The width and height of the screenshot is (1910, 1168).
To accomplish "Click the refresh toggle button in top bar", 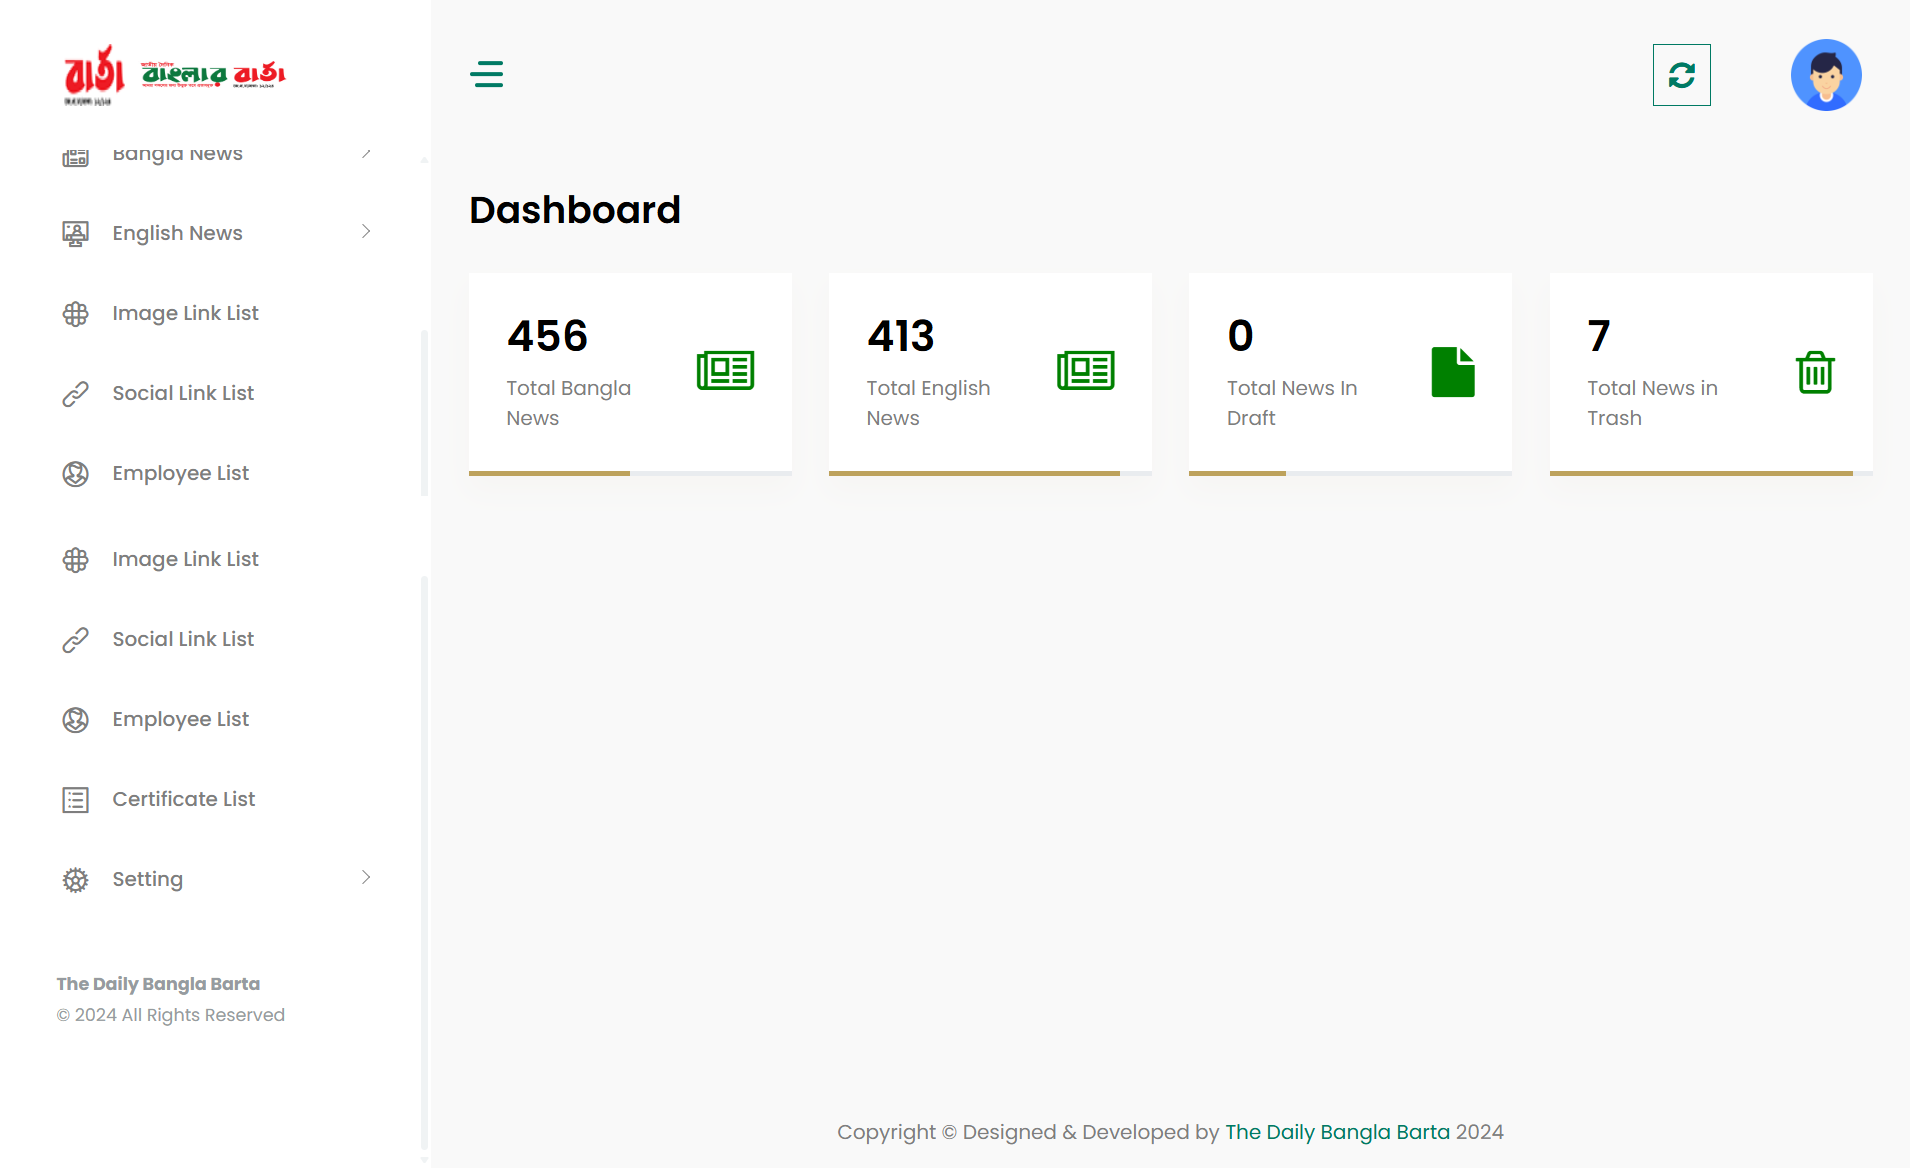I will click(1682, 74).
